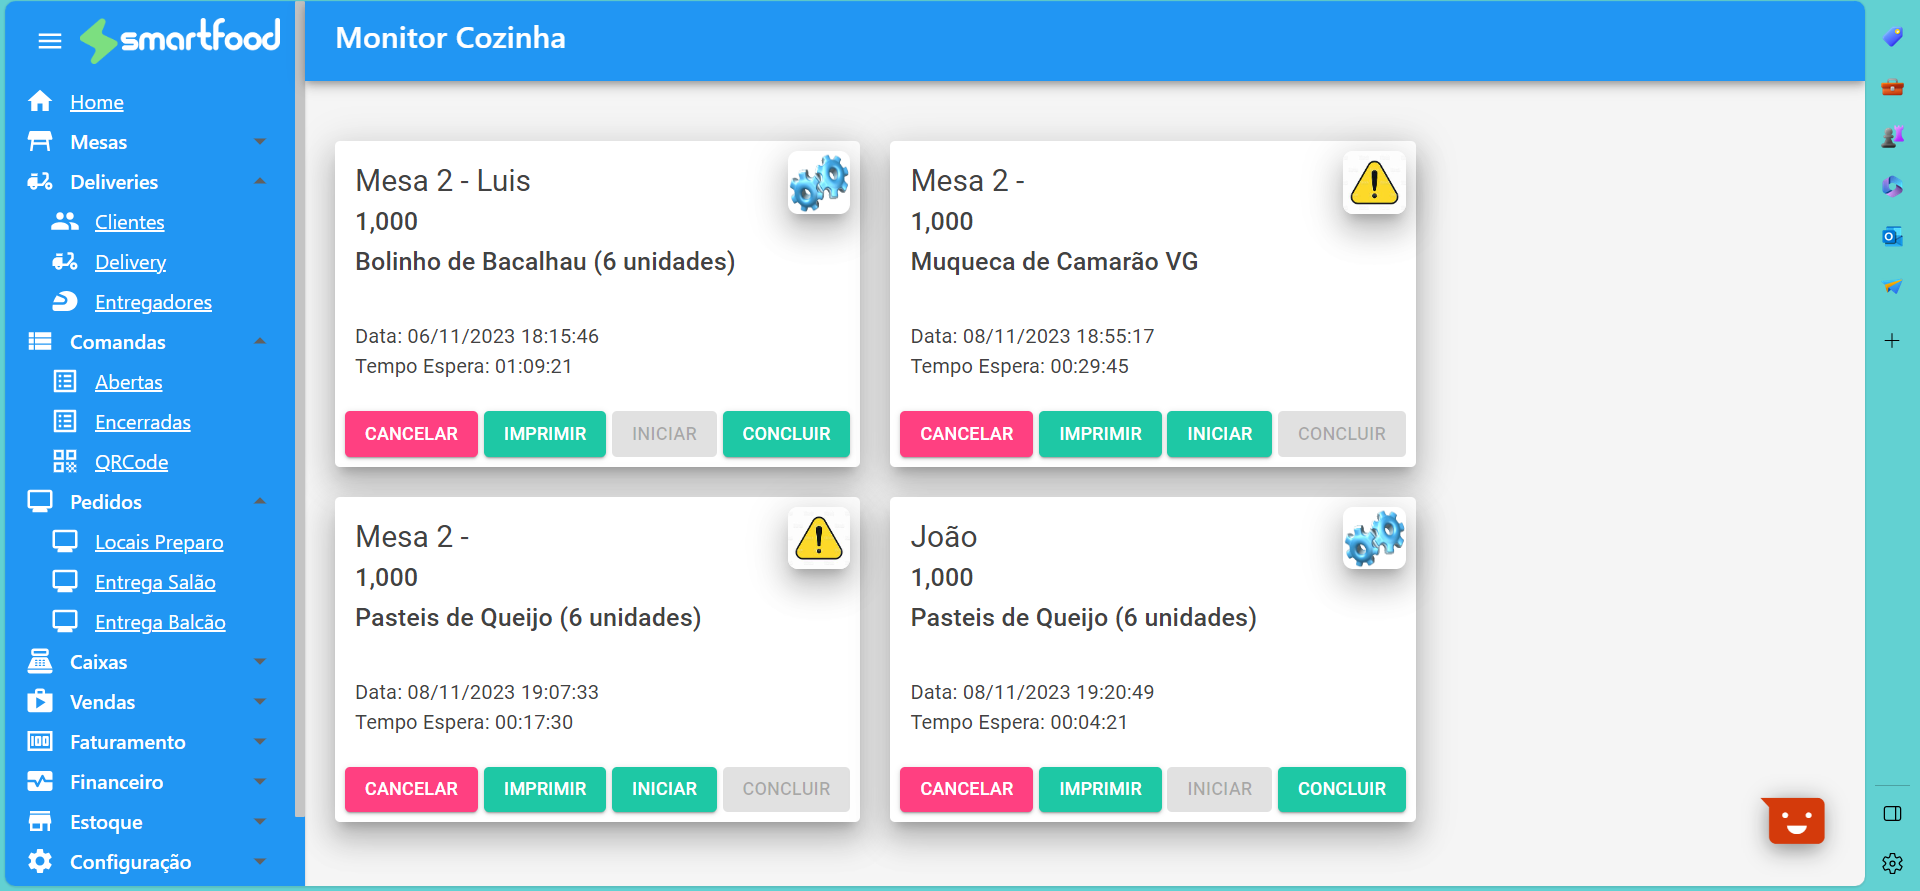
Task: Click gears status icon on Mesa 2 - Luis card
Action: click(818, 183)
